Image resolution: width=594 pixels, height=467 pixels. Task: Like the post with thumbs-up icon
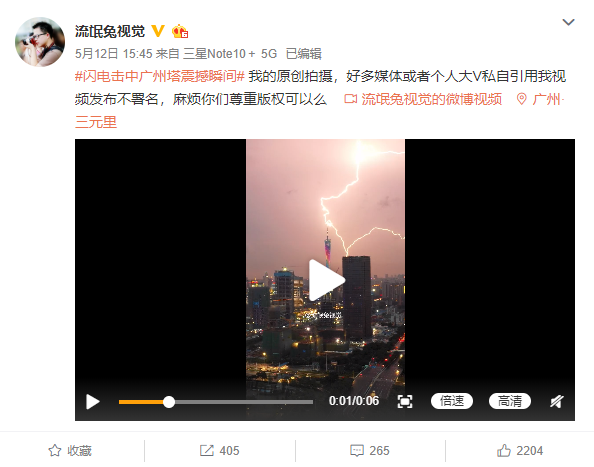[x=520, y=451]
